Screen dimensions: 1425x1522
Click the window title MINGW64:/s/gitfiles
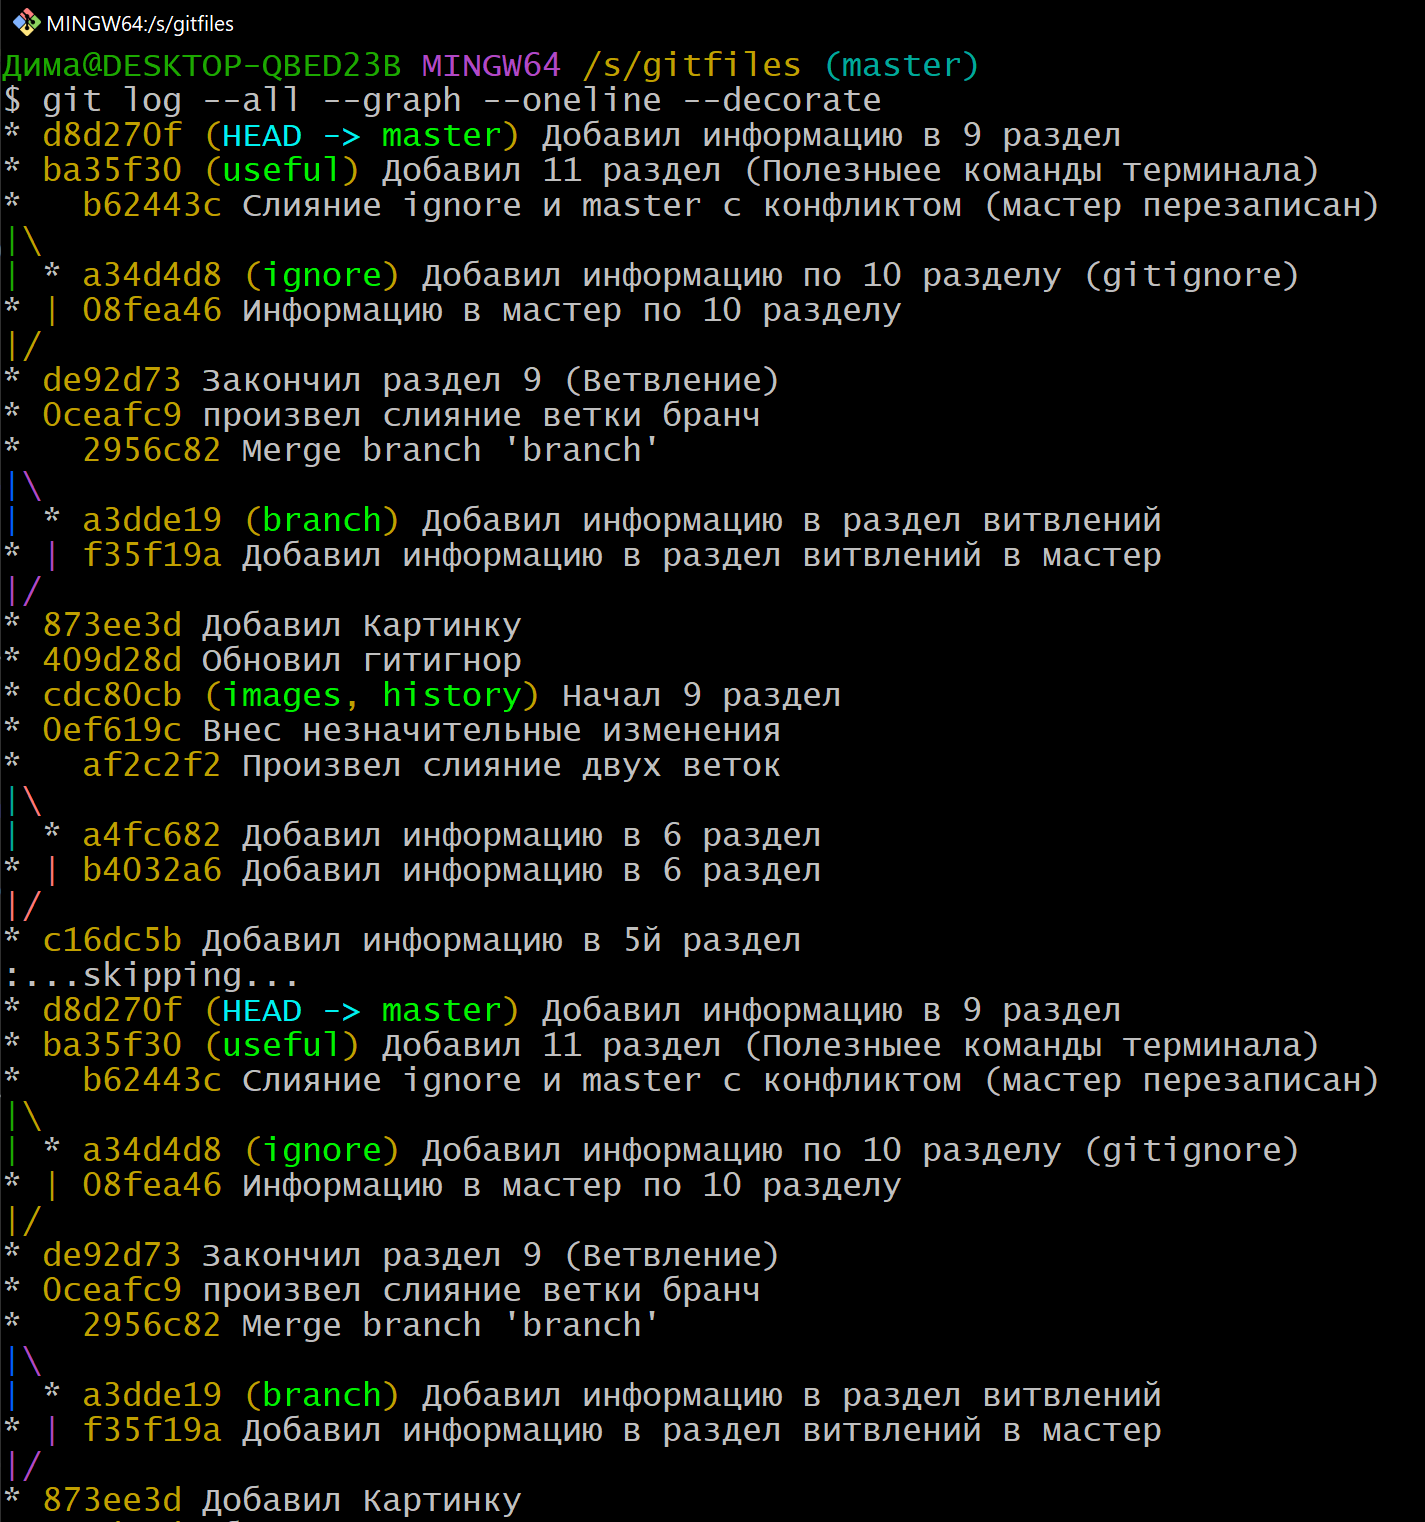(140, 23)
